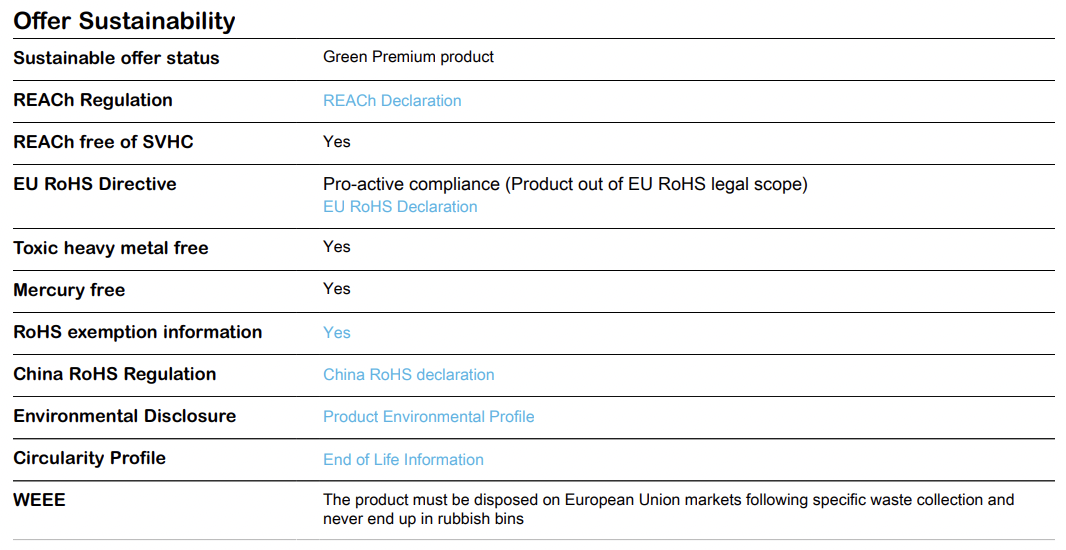Open the End of Life Information link
The height and width of the screenshot is (550, 1066).
pyautogui.click(x=403, y=460)
